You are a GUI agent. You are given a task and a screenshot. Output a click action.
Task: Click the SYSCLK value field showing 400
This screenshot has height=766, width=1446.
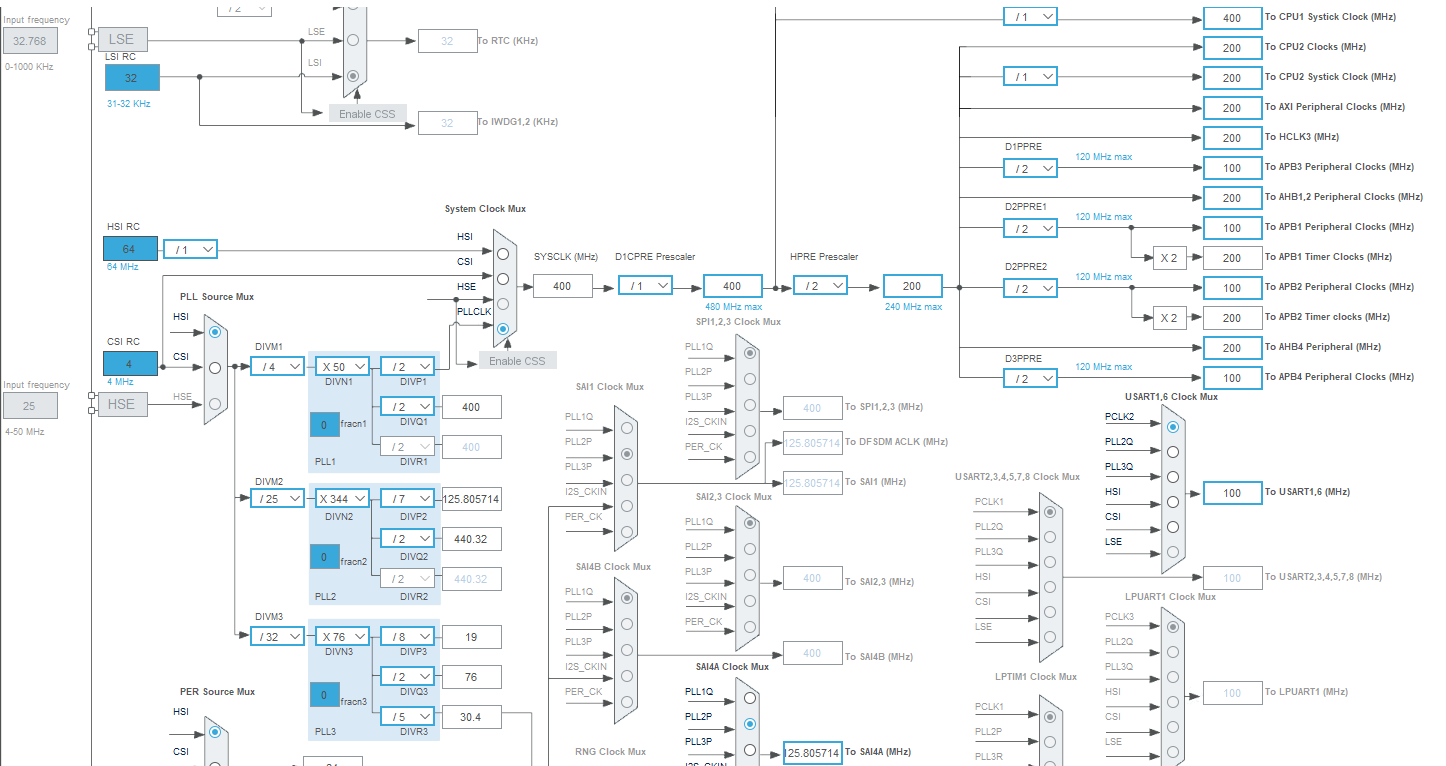point(563,285)
